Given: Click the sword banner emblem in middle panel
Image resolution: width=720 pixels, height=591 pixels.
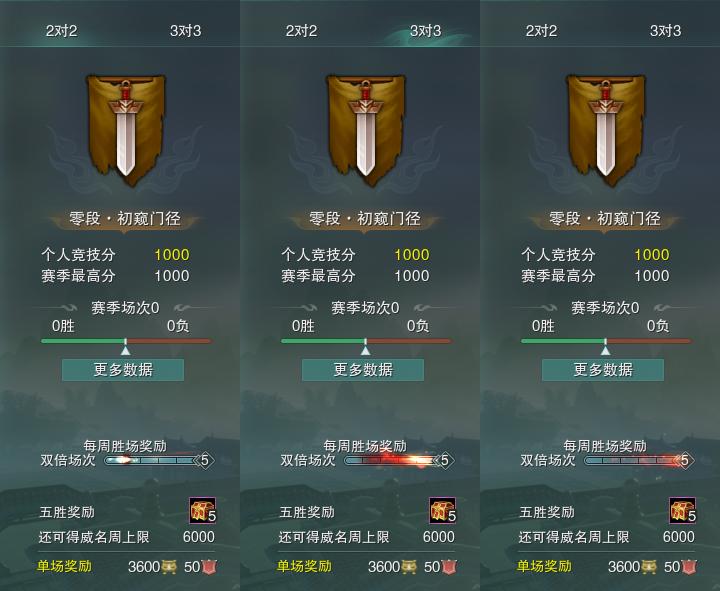Looking at the screenshot, I should [x=366, y=130].
